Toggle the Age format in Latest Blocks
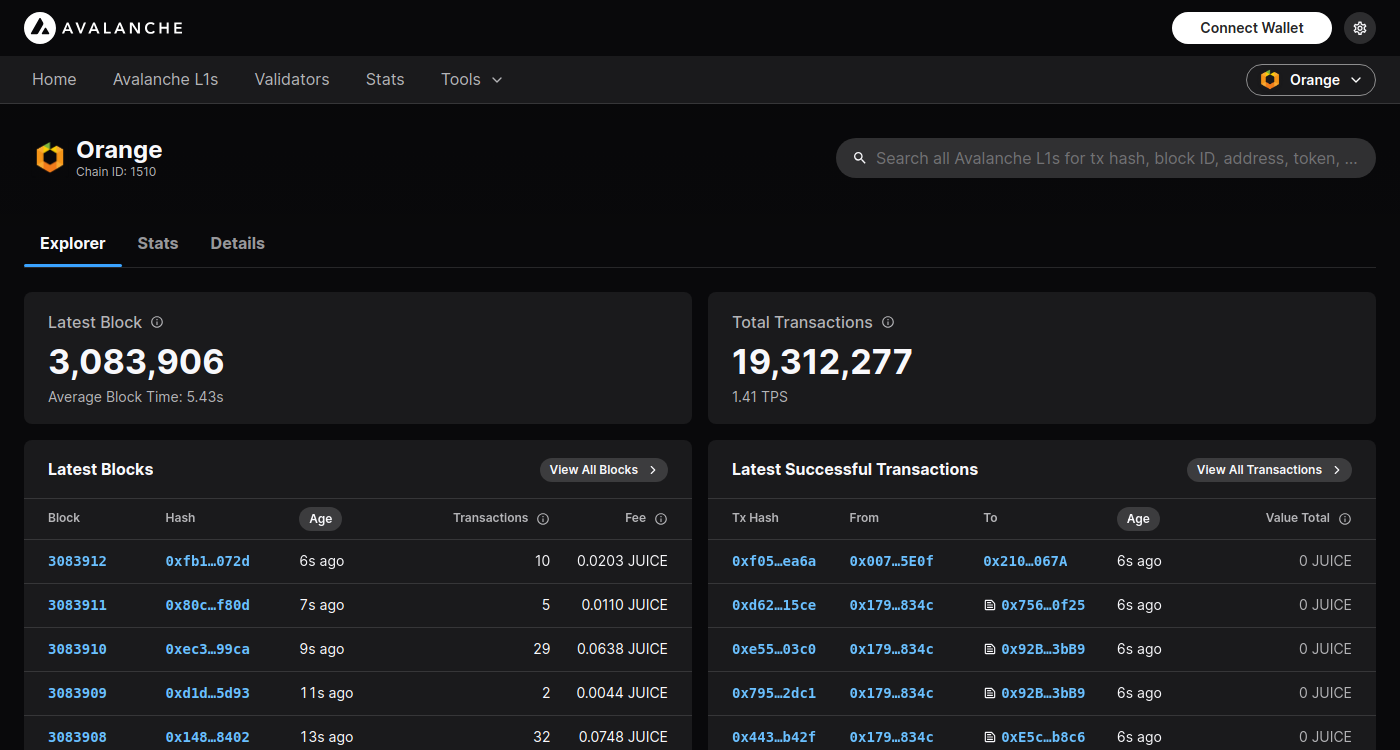This screenshot has height=750, width=1400. point(320,519)
